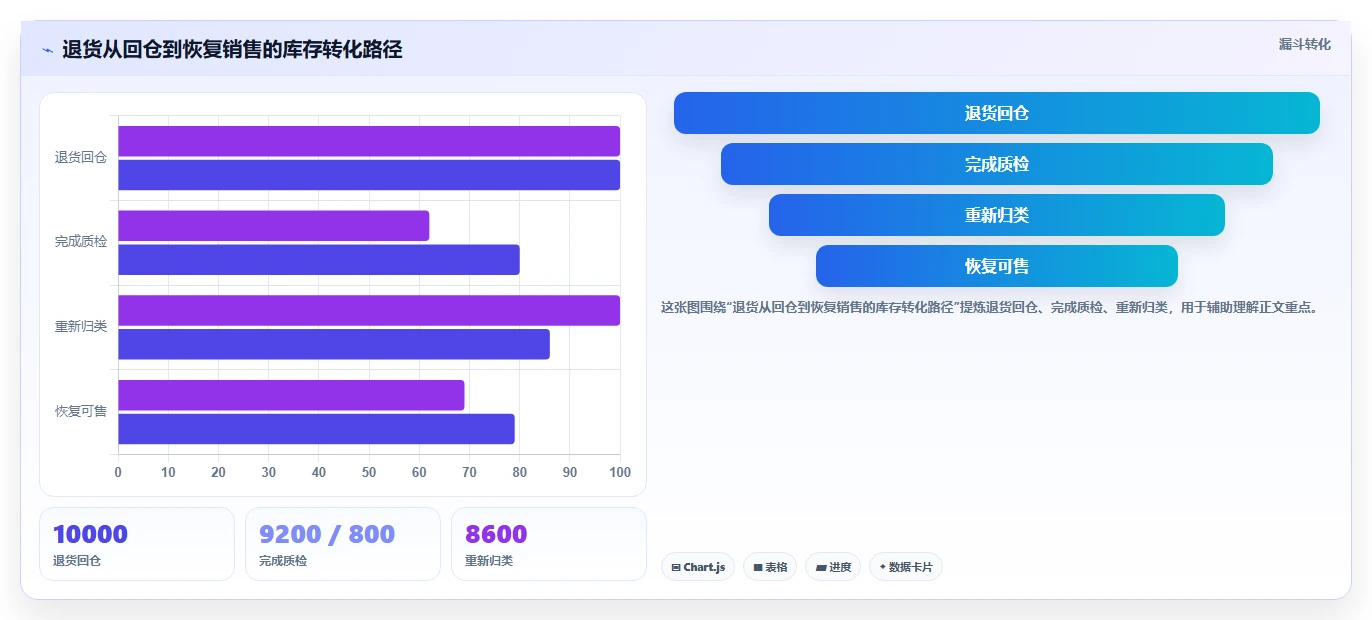The image size is (1372, 620).
Task: Click the indigo bar for 完成质检
Action: (319, 260)
